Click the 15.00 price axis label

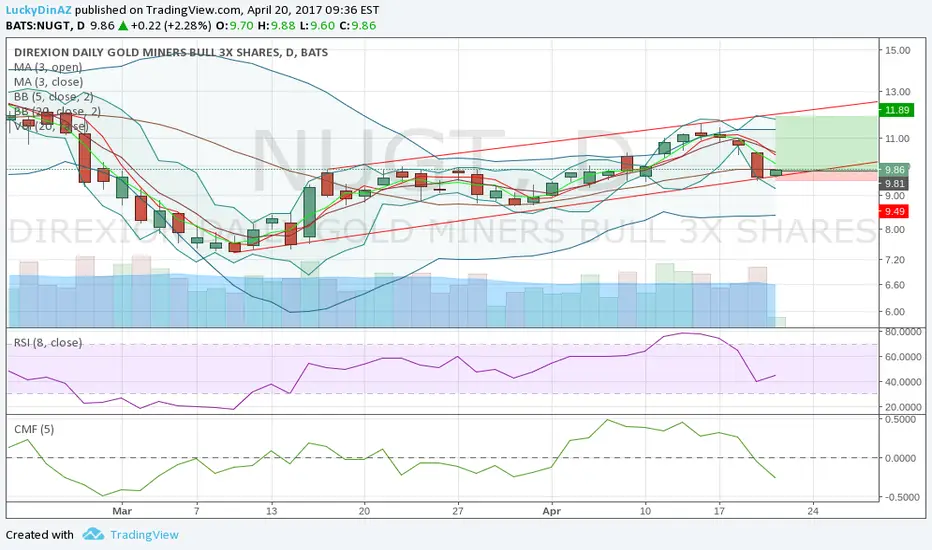[898, 51]
